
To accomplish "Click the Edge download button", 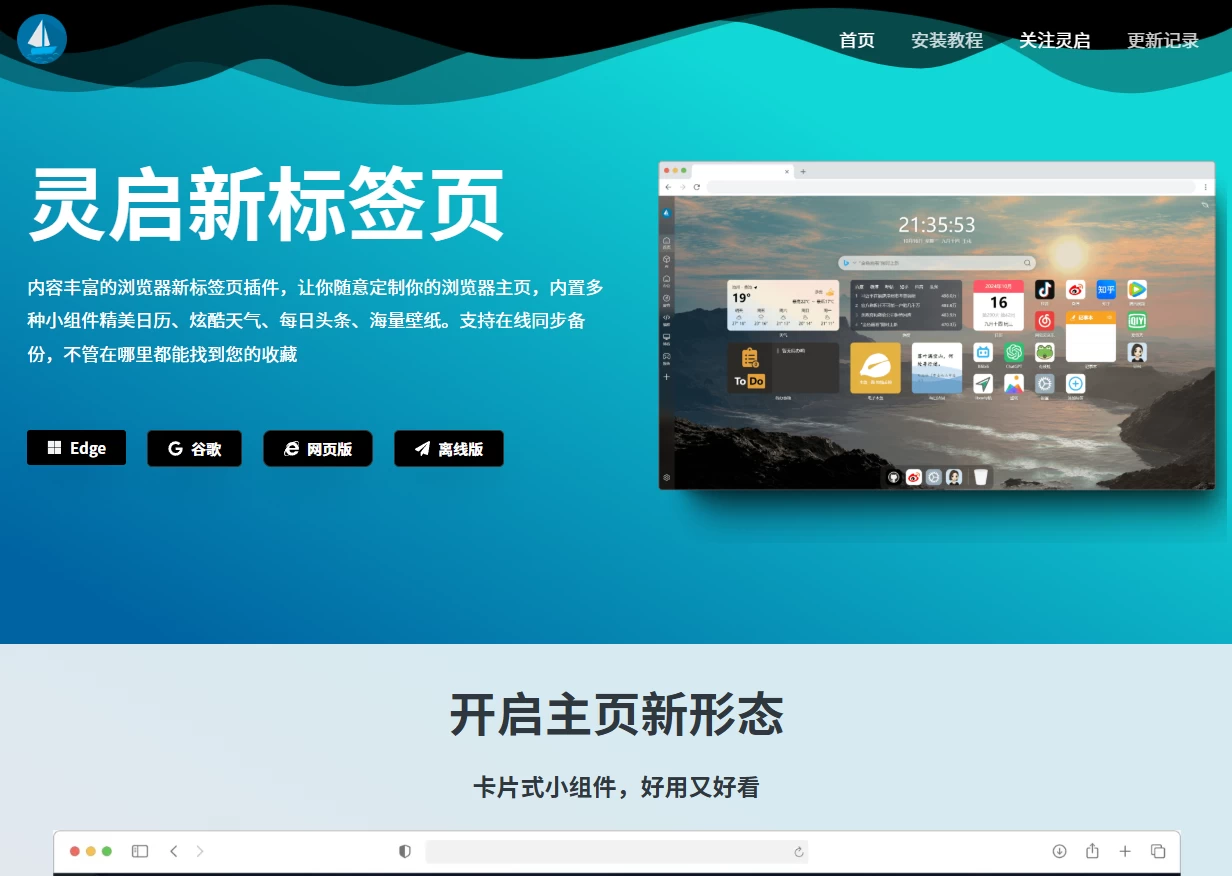I will coord(76,448).
